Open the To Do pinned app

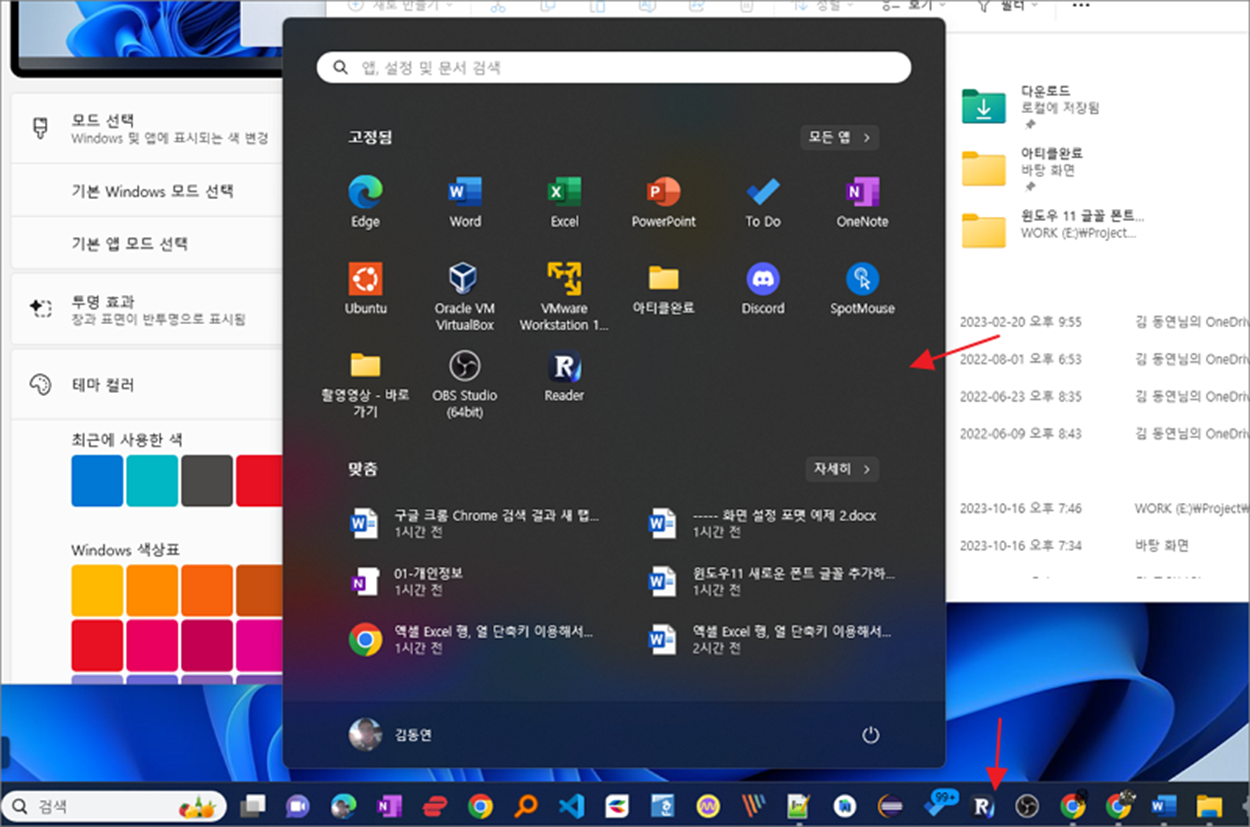(x=763, y=201)
